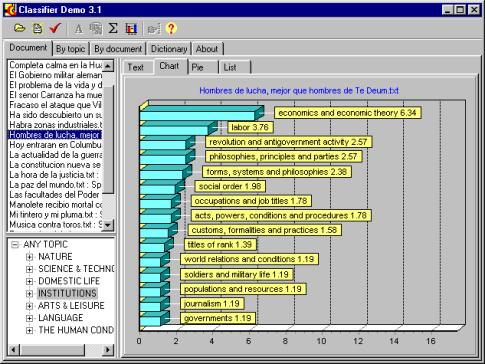485x364 pixels.
Task: Switch to the By topic tab
Action: pyautogui.click(x=71, y=49)
